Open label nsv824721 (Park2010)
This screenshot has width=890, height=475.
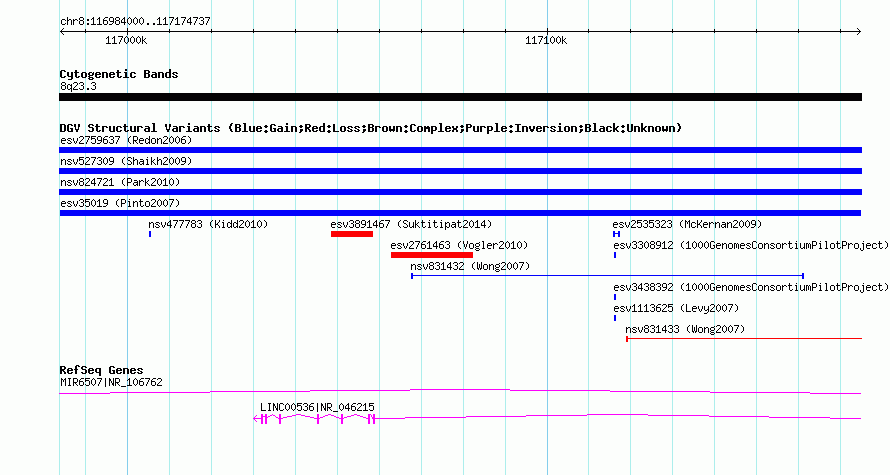click(x=120, y=182)
